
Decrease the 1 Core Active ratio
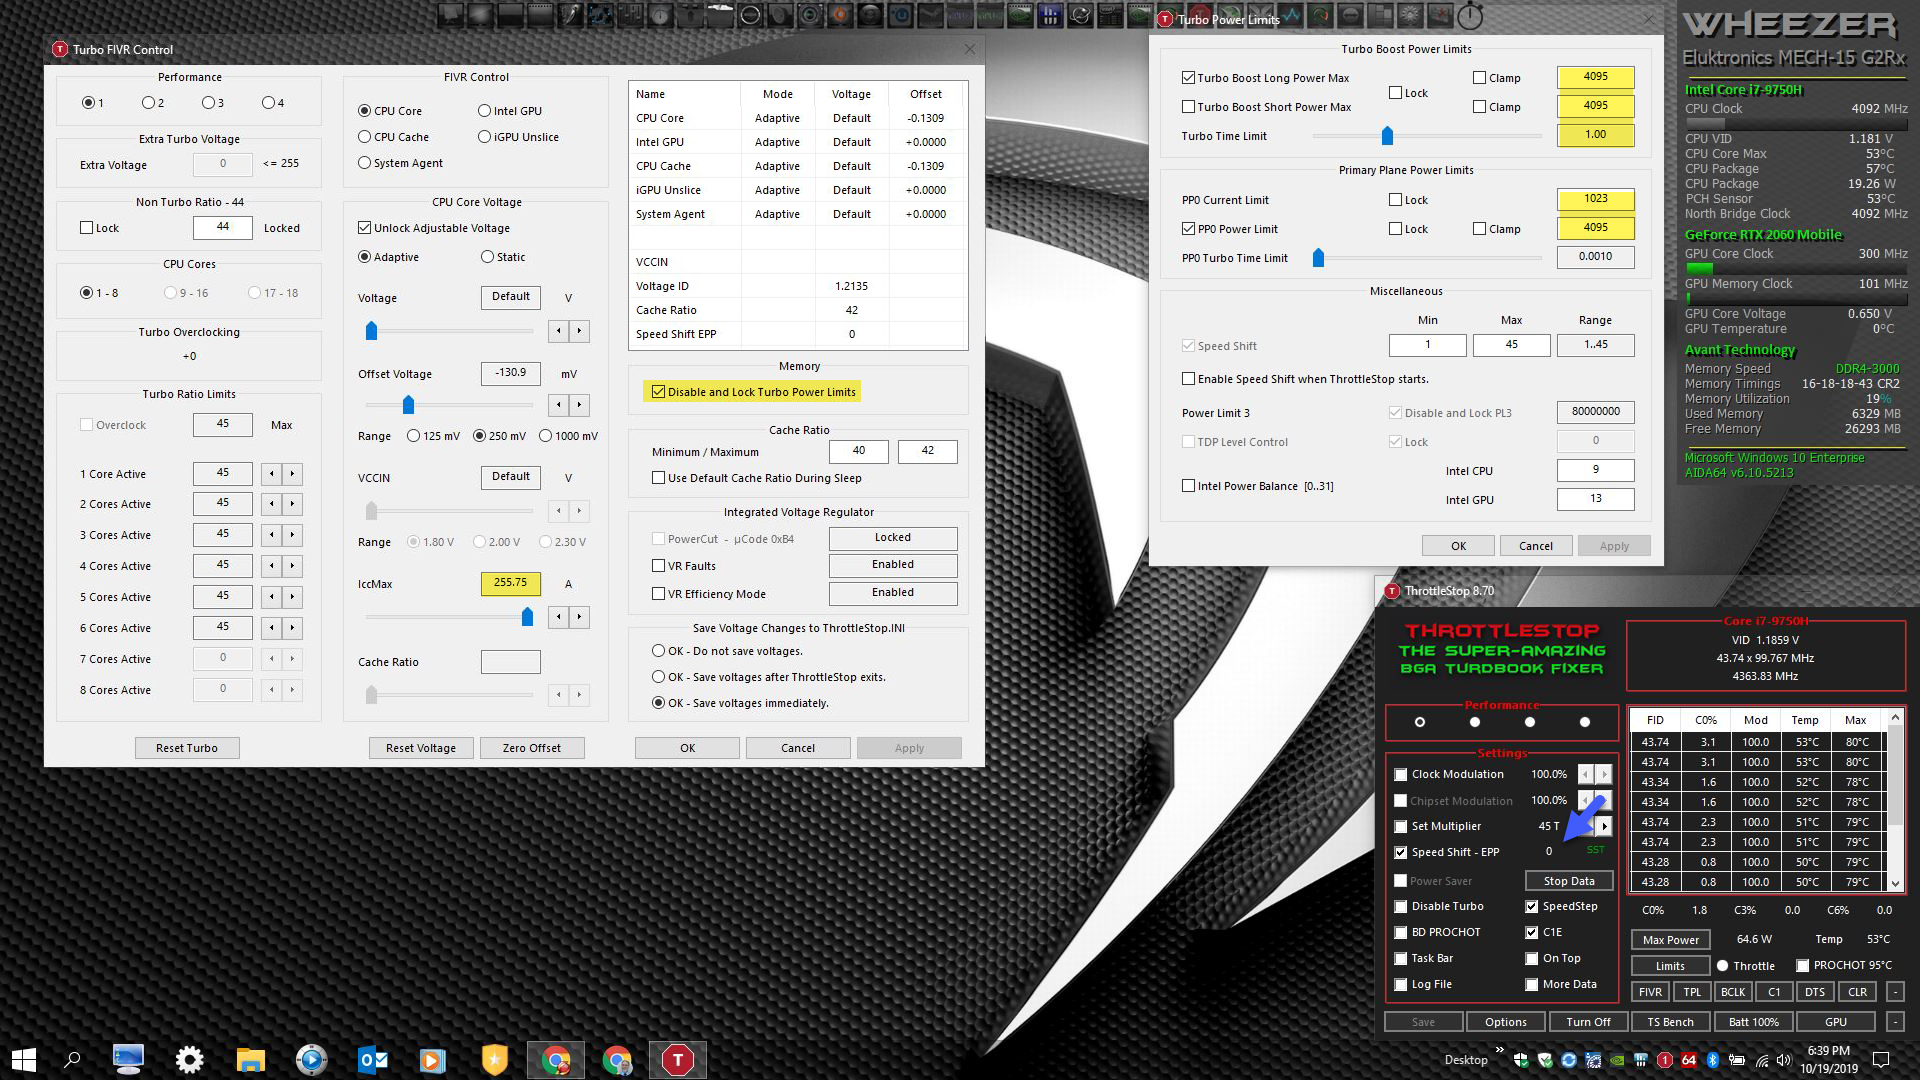pos(271,474)
